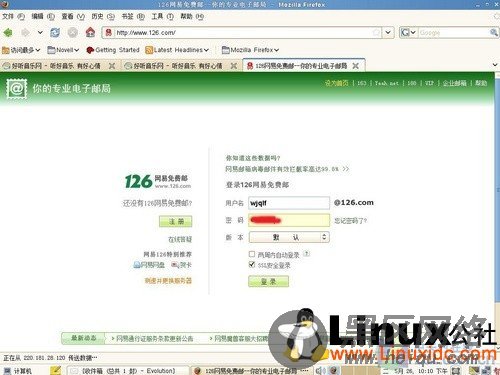Click the 注册 register button
This screenshot has width=500, height=375.
point(176,221)
